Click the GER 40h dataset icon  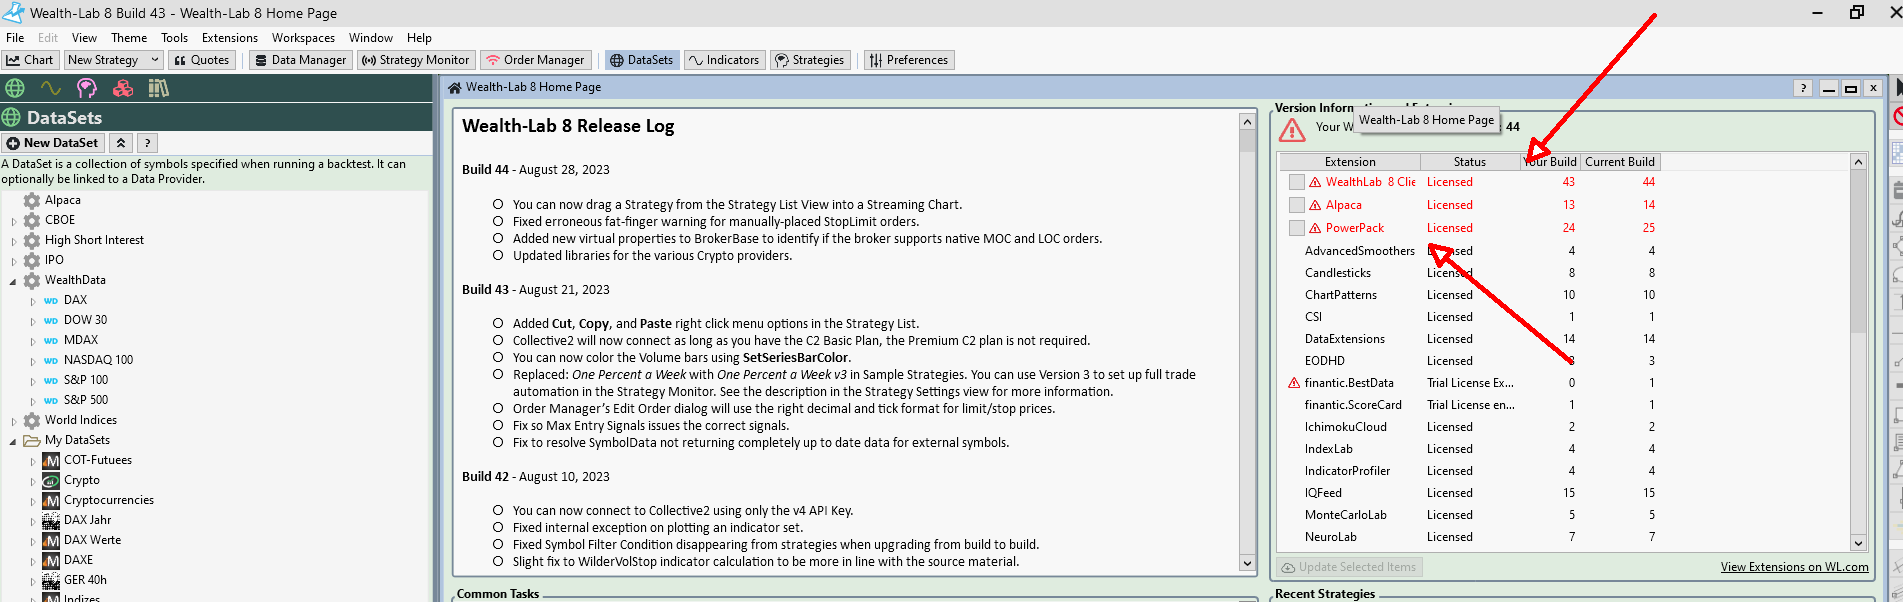point(51,580)
